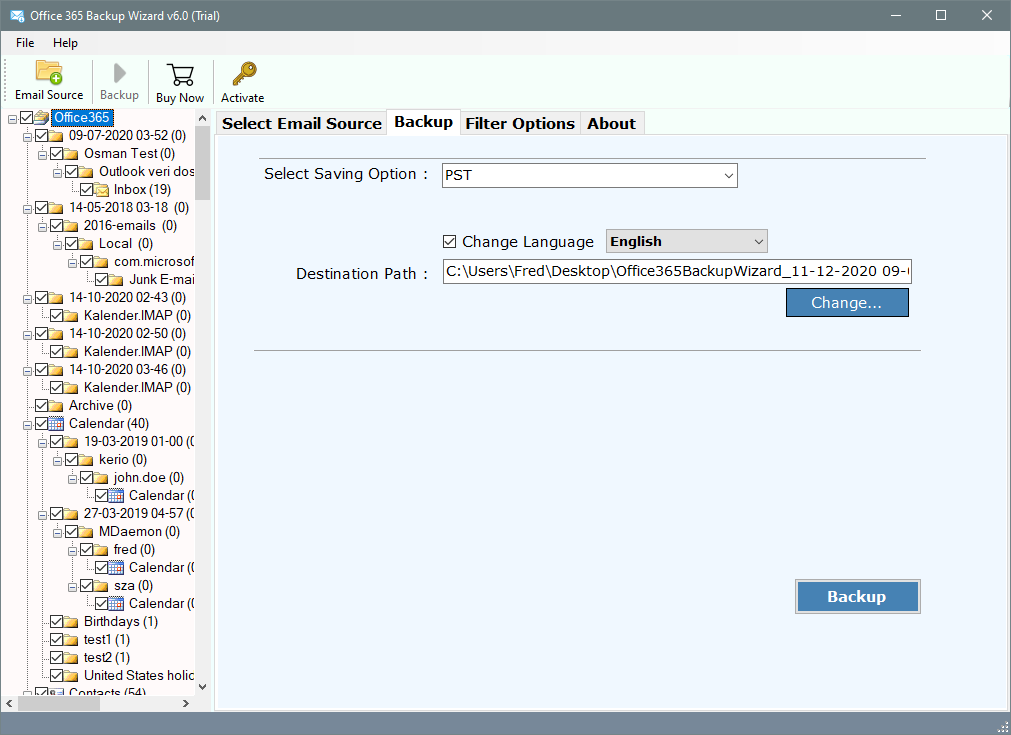1011x735 pixels.
Task: Uncheck the Change Language checkbox
Action: (449, 242)
